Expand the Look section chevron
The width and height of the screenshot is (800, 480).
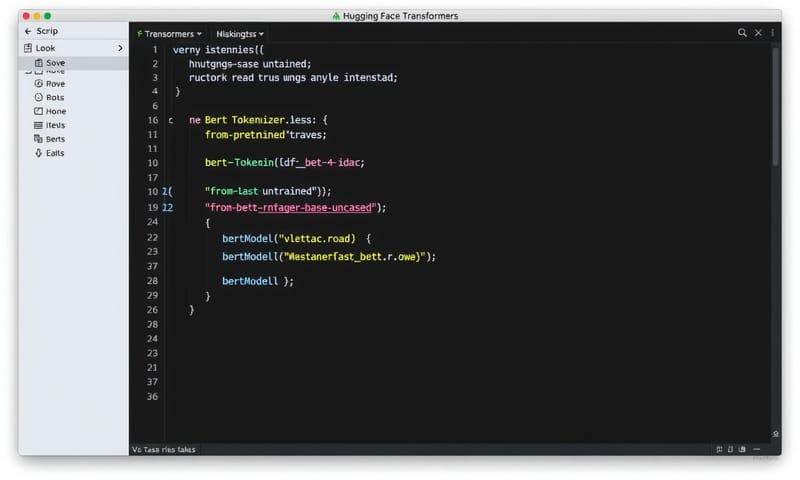pos(120,48)
